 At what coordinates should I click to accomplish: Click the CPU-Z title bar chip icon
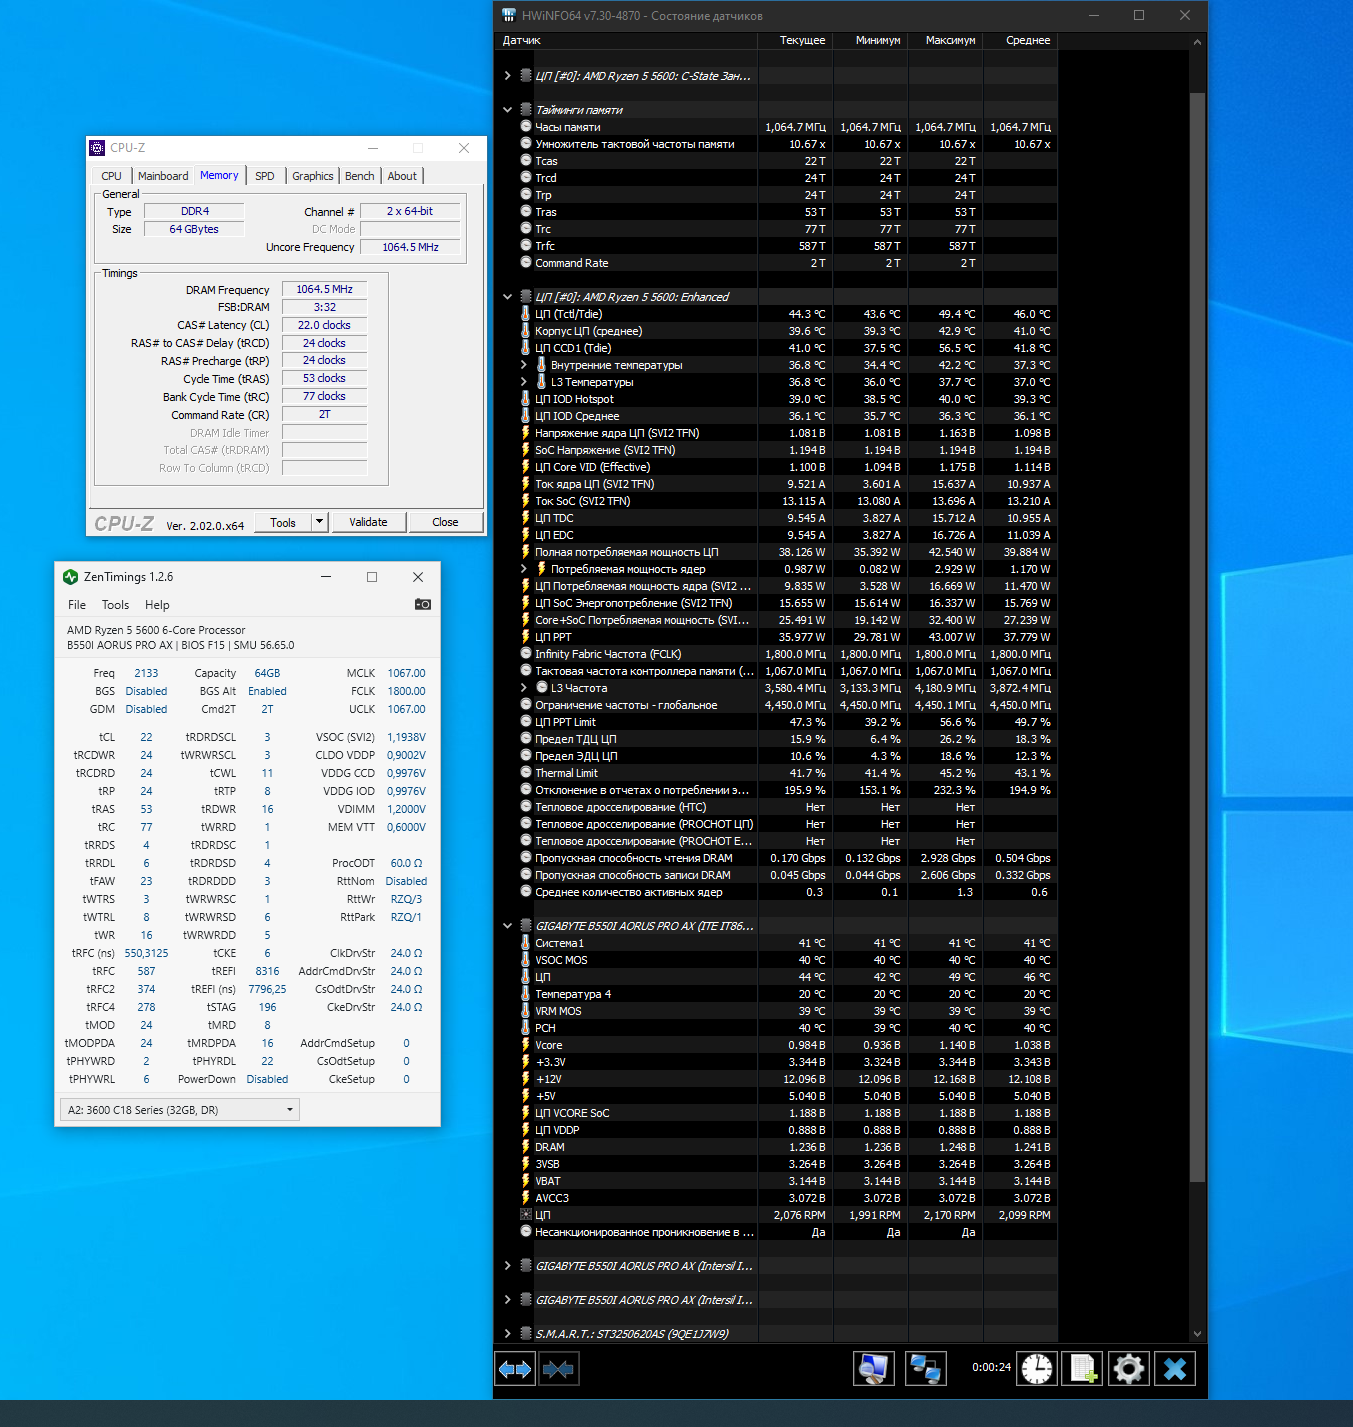pyautogui.click(x=97, y=148)
